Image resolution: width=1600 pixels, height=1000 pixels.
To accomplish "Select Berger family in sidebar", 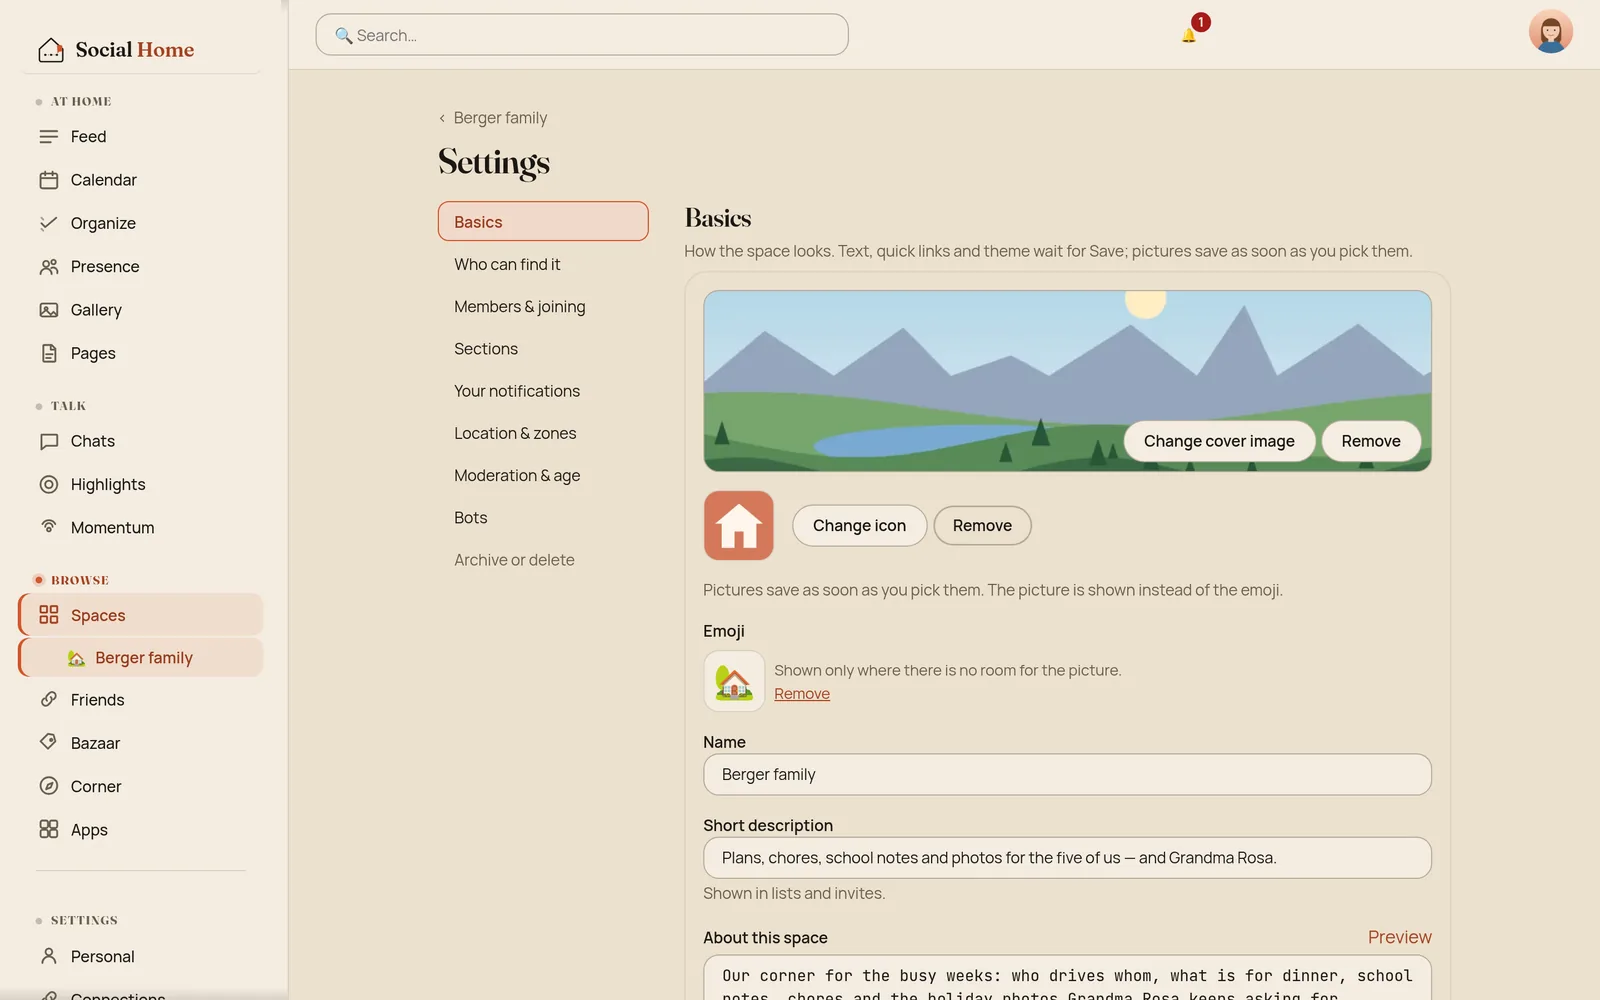I will click(141, 657).
